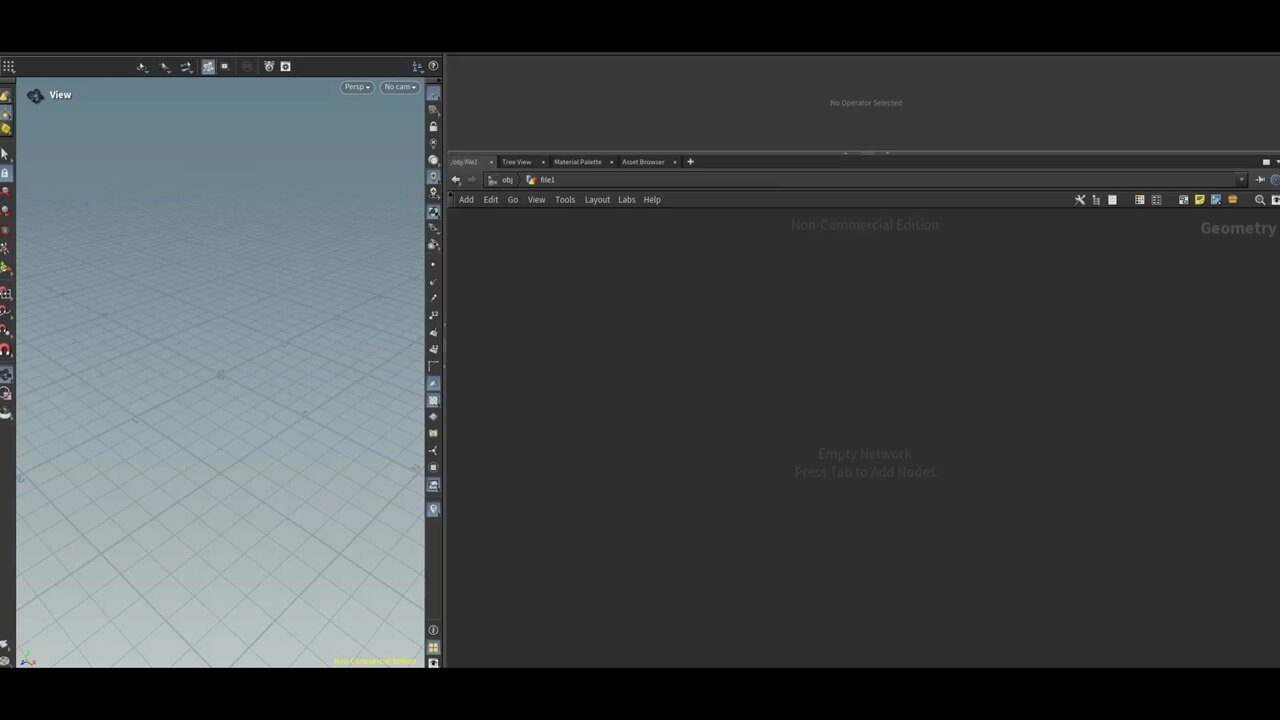Toggle reference plane grid display icon
Image resolution: width=1280 pixels, height=720 pixels.
[x=433, y=94]
